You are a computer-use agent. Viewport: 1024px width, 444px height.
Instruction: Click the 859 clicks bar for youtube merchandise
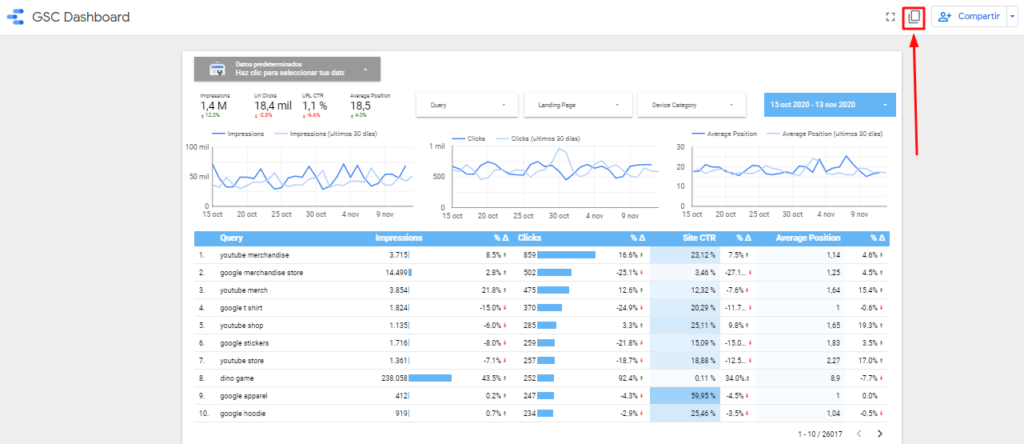[566, 255]
